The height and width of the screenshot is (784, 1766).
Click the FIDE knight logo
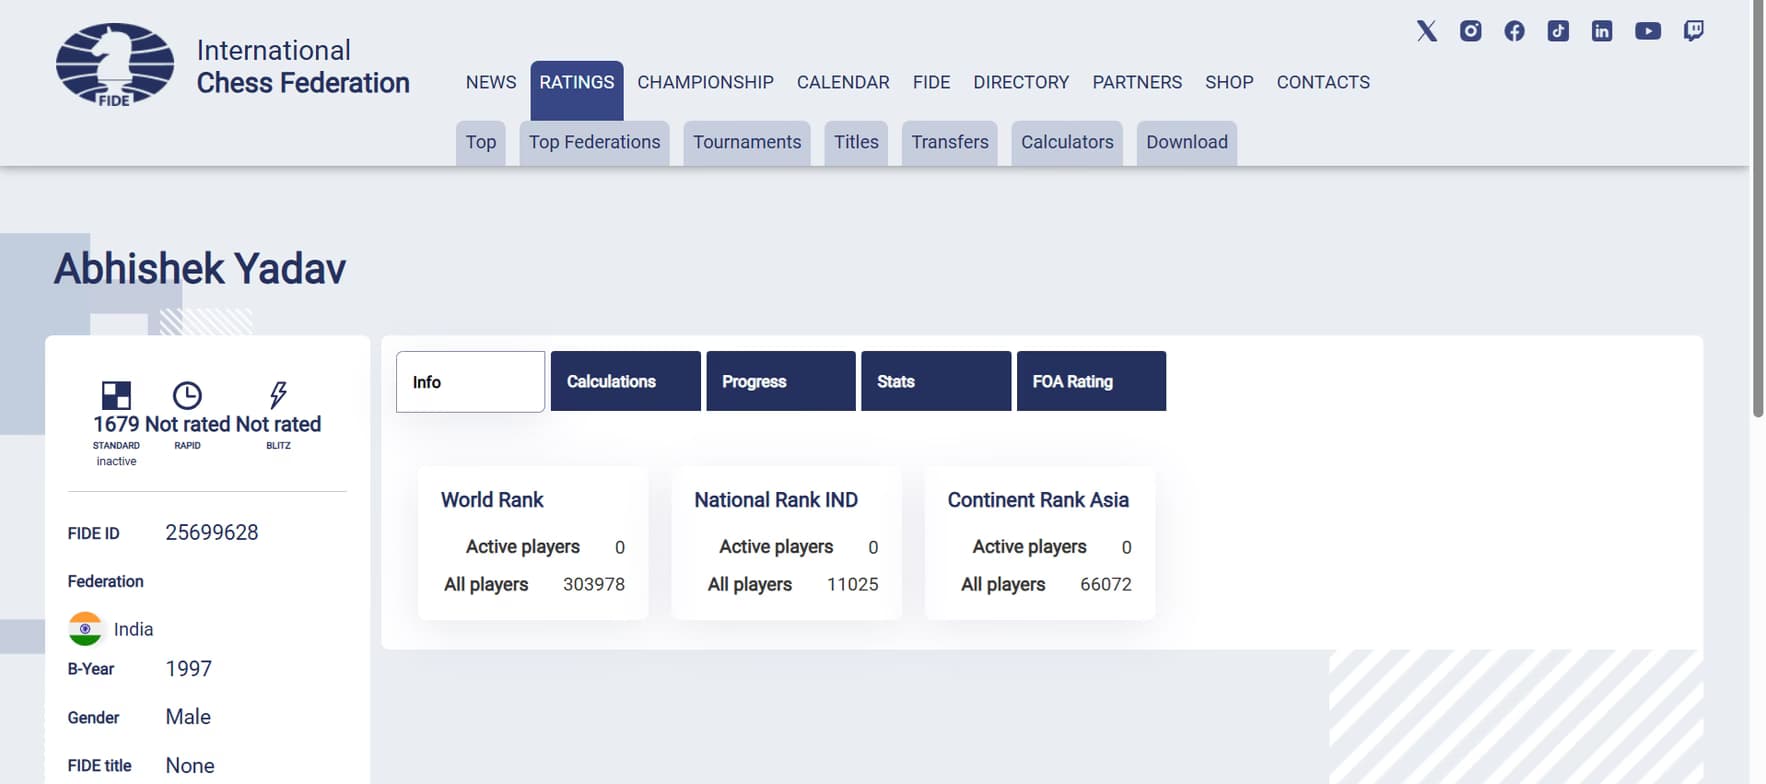(x=114, y=65)
